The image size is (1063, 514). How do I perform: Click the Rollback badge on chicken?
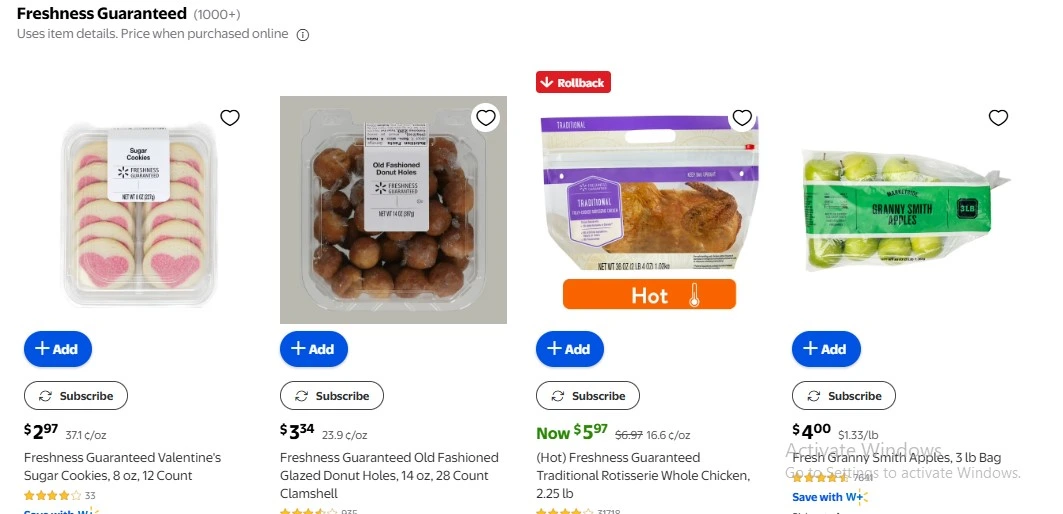573,83
